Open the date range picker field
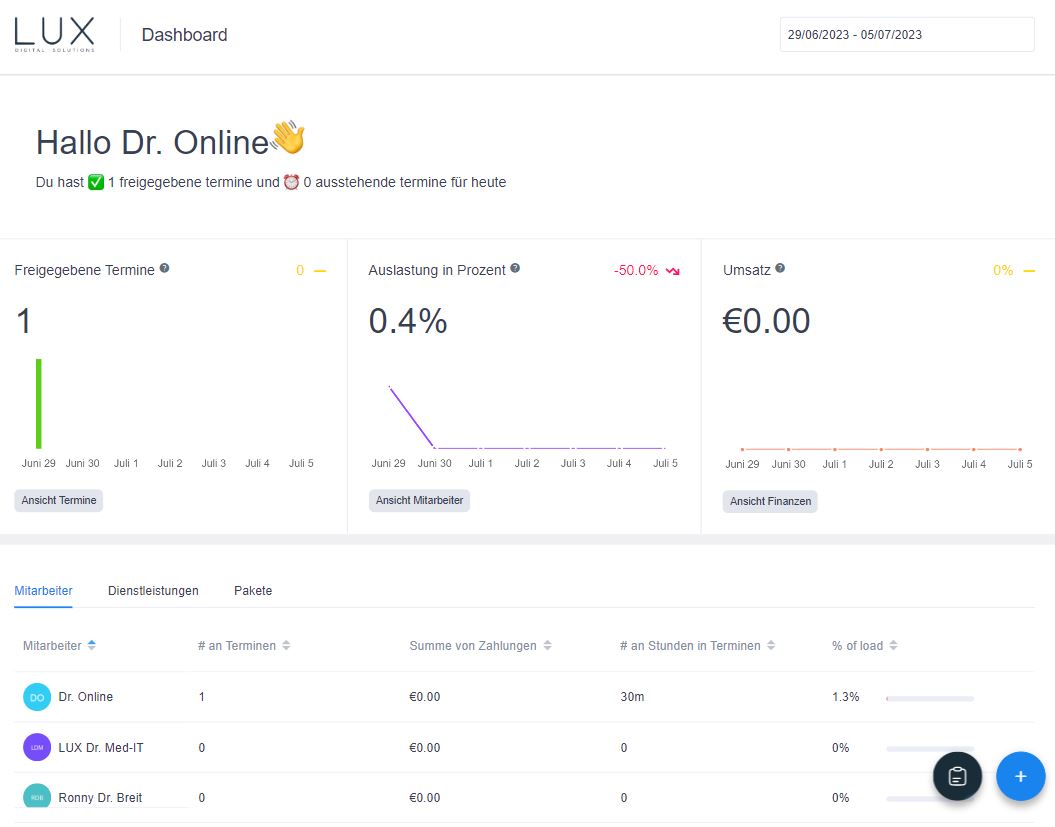This screenshot has width=1055, height=827. coord(906,34)
